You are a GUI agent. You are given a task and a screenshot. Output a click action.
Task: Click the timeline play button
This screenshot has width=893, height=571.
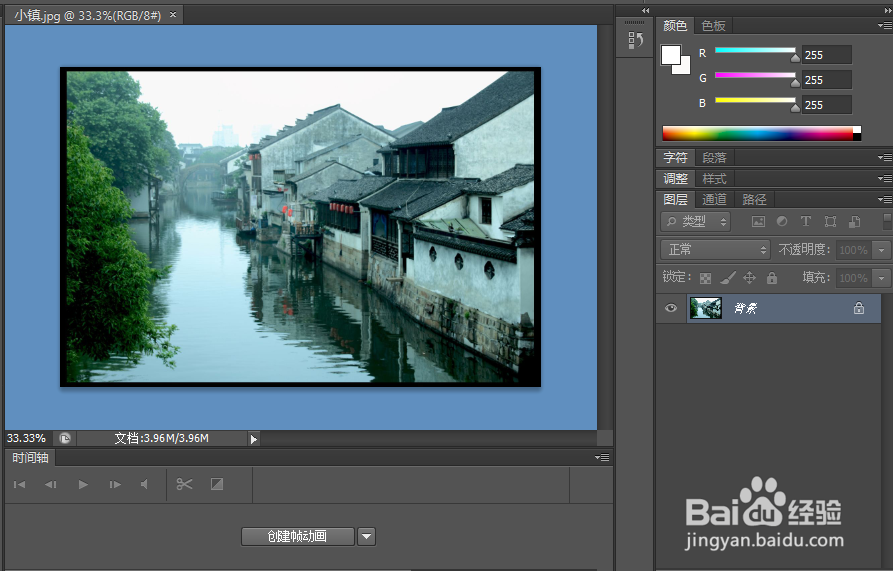point(83,484)
